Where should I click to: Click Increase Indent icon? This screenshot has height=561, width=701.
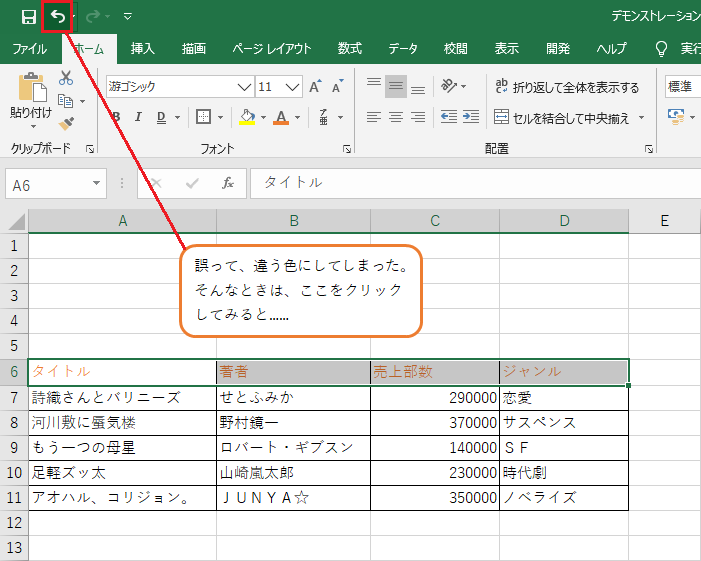click(471, 117)
